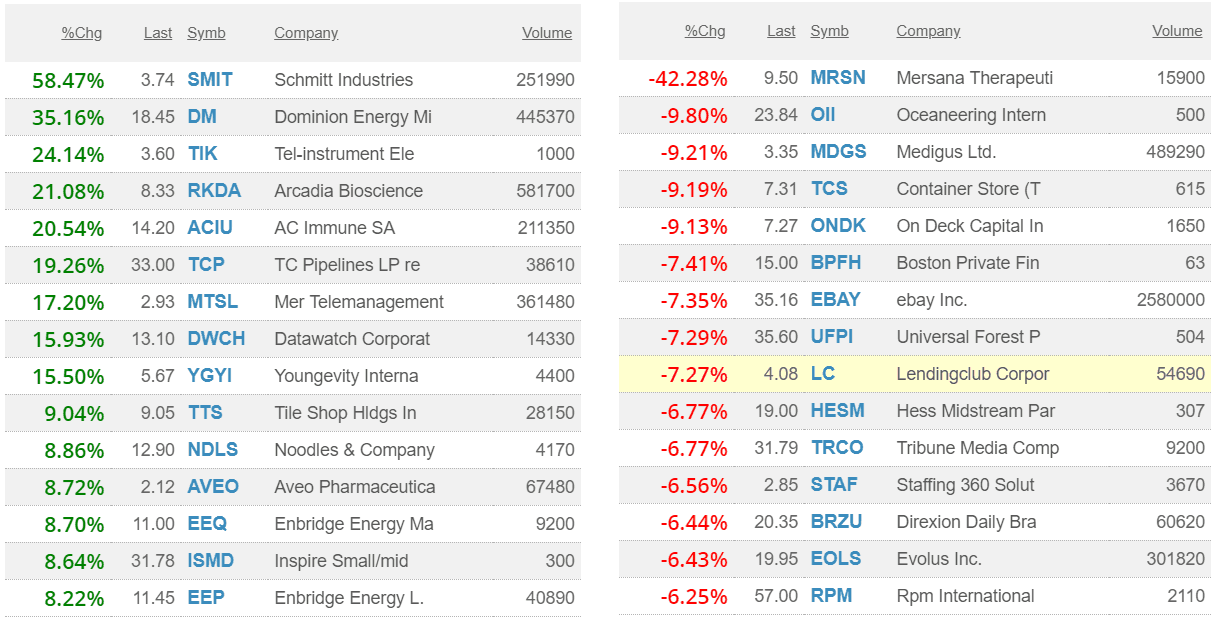Image resolution: width=1223 pixels, height=634 pixels.
Task: Sort gainers by the Volume column header
Action: (546, 32)
